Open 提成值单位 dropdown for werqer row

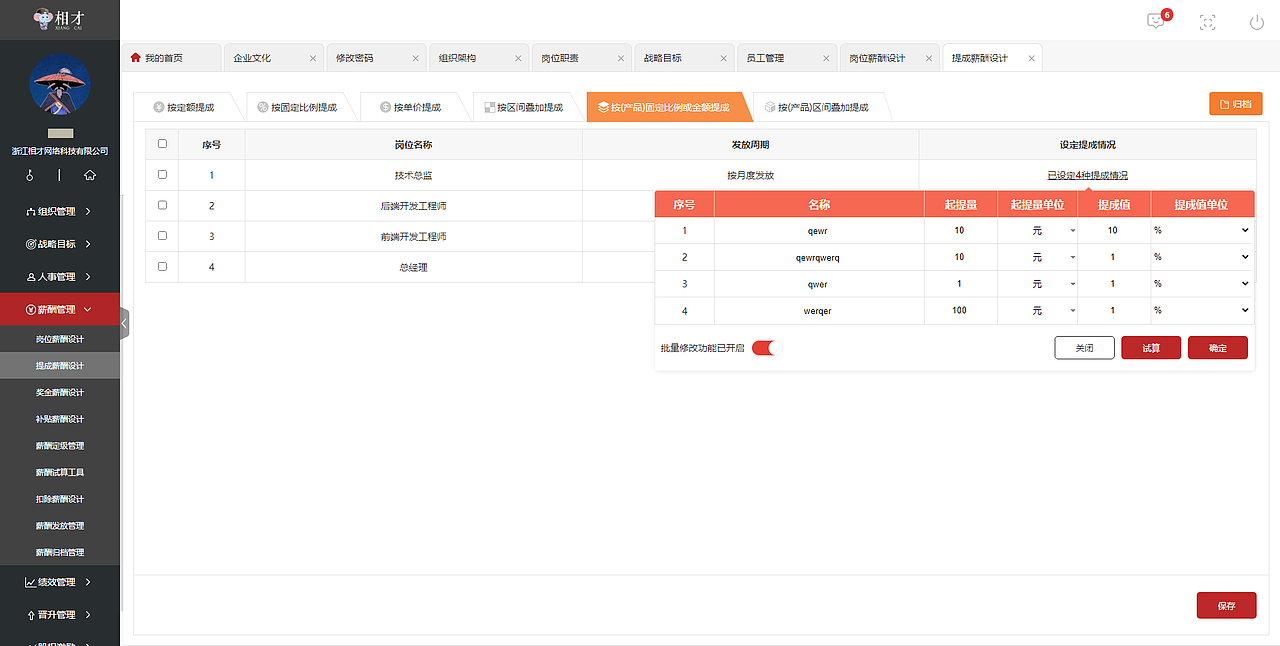pos(1201,311)
